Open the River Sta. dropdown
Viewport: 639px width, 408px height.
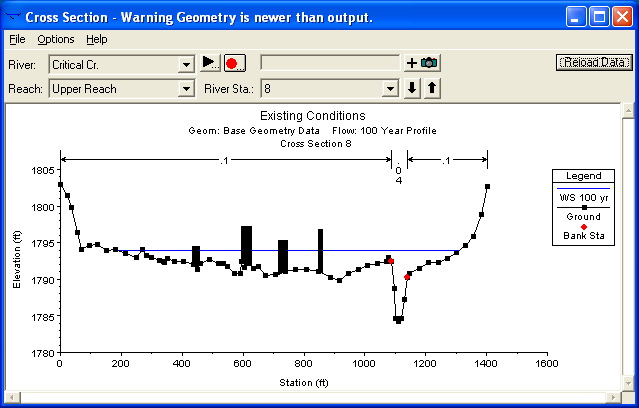click(387, 89)
